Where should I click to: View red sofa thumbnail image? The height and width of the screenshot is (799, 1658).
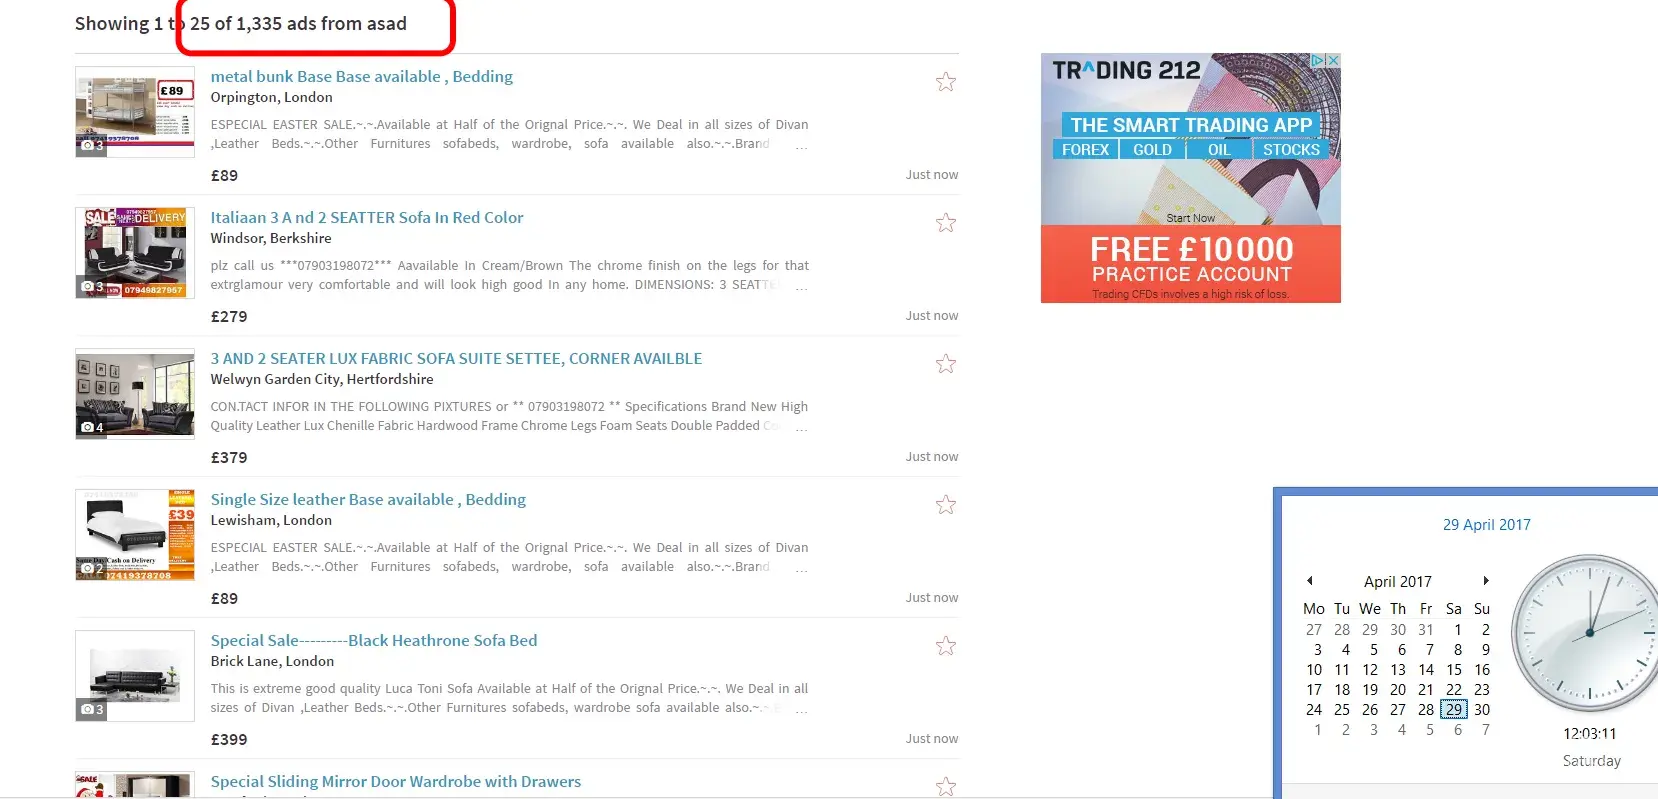[135, 253]
